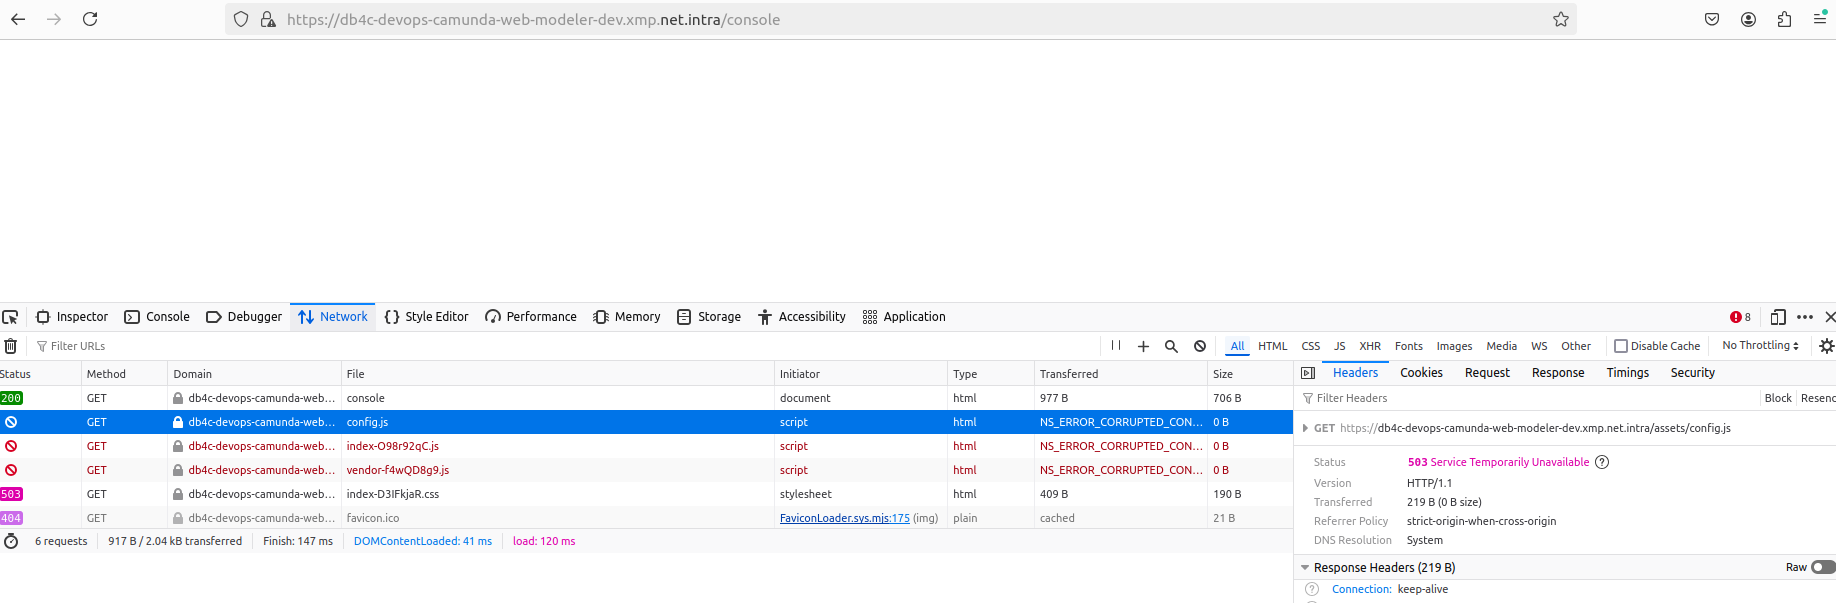
Task: Open the Storage tab
Action: pos(709,317)
